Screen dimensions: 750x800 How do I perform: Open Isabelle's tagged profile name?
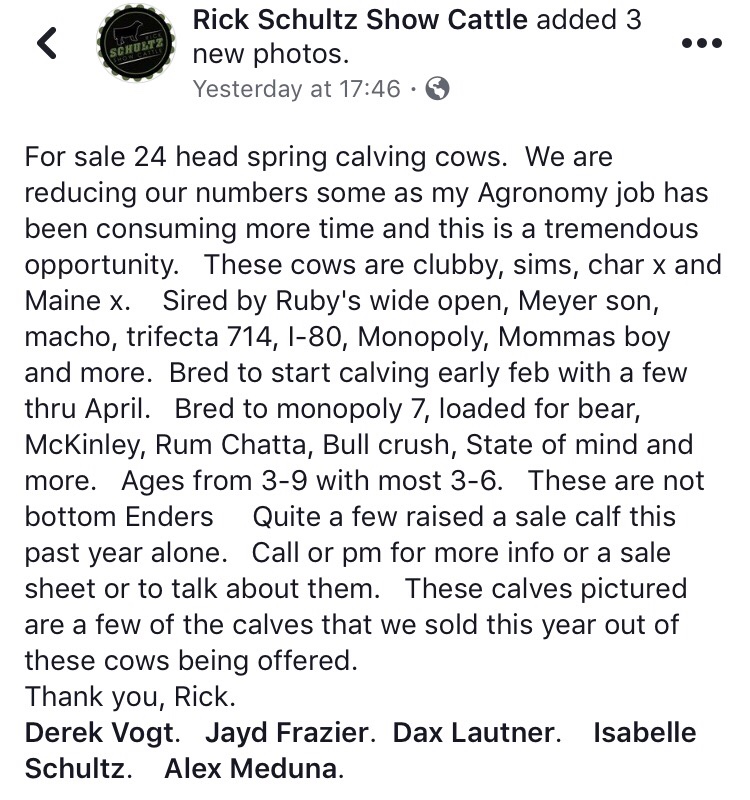point(645,733)
